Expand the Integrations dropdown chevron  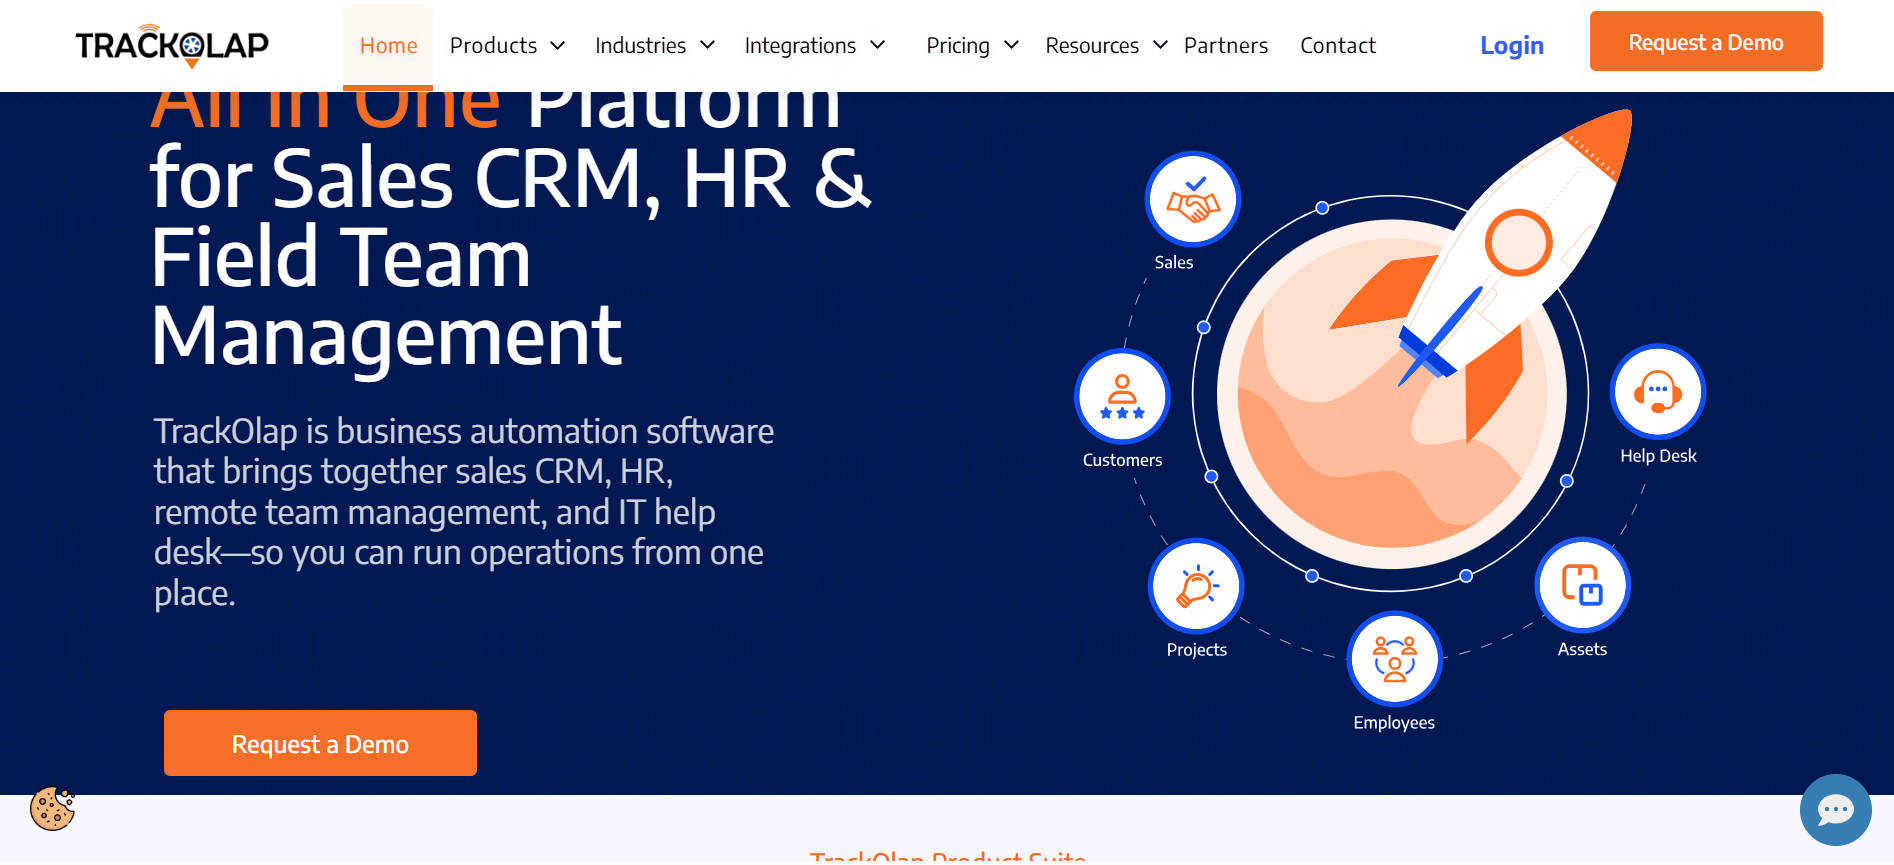[x=878, y=46]
